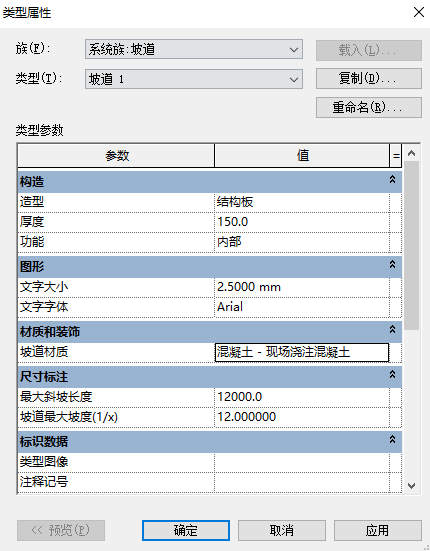Apply changes with the 应用 button

click(x=378, y=530)
